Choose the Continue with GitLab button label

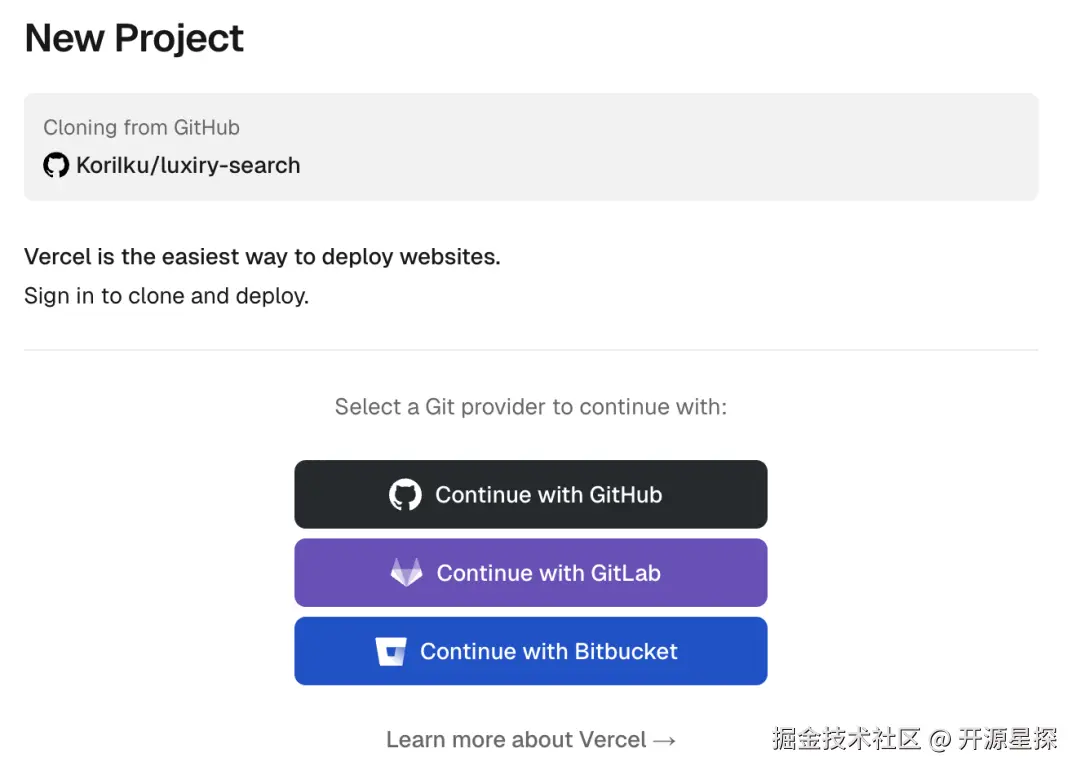548,573
